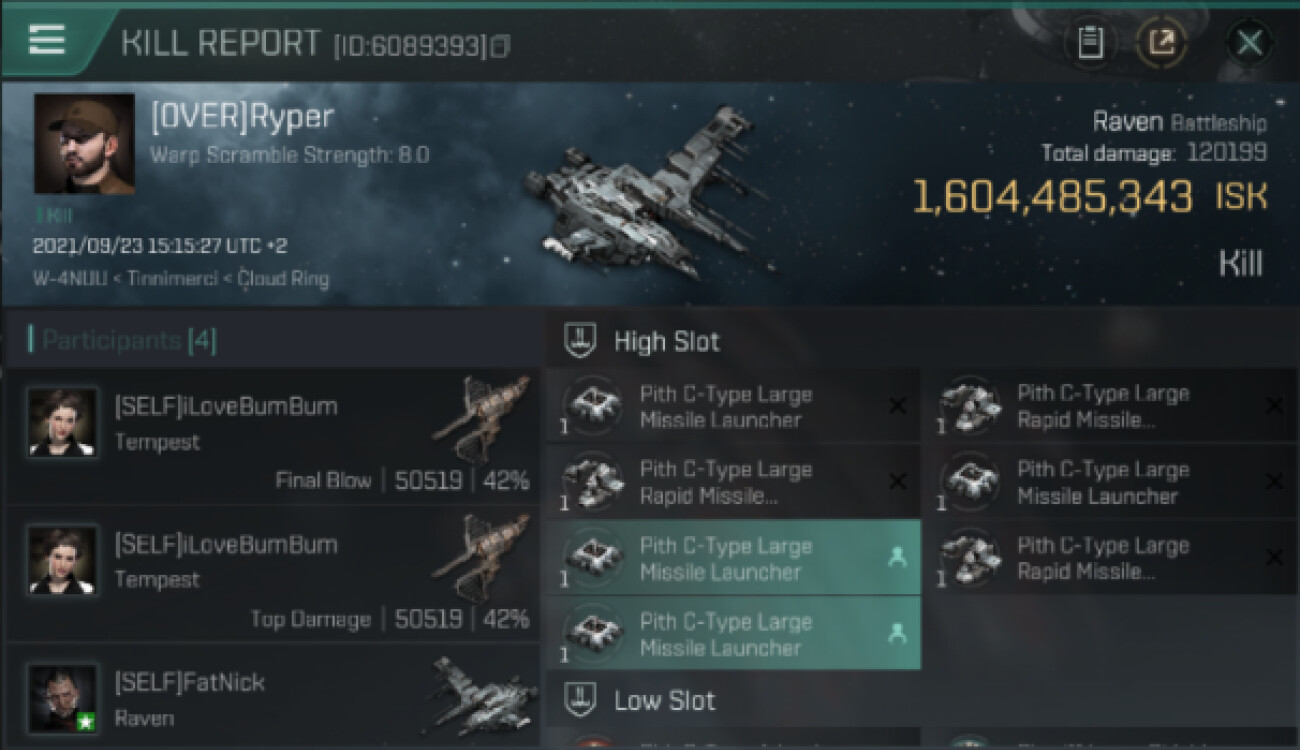This screenshot has width=1300, height=750.
Task: Close the kill report window
Action: [x=1249, y=43]
